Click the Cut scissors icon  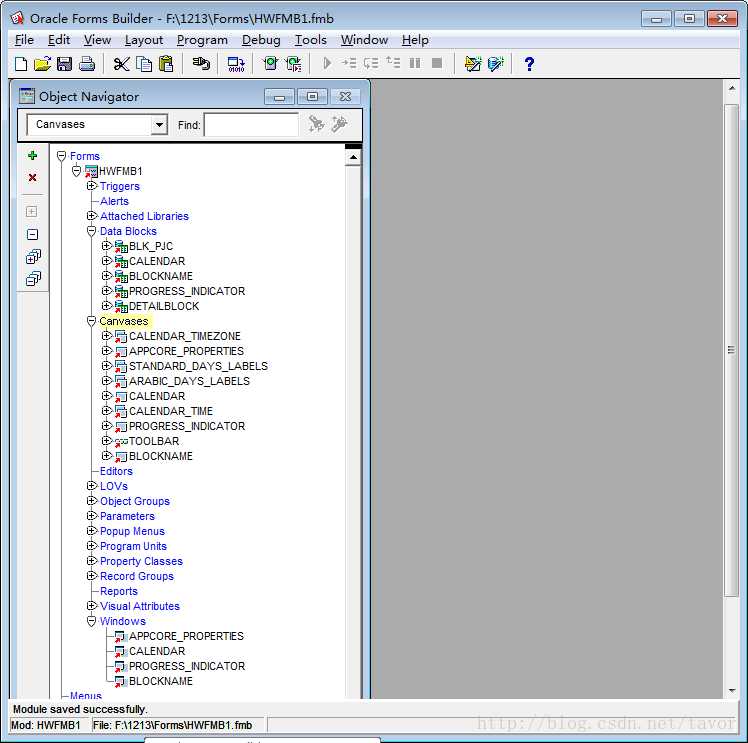[x=122, y=63]
